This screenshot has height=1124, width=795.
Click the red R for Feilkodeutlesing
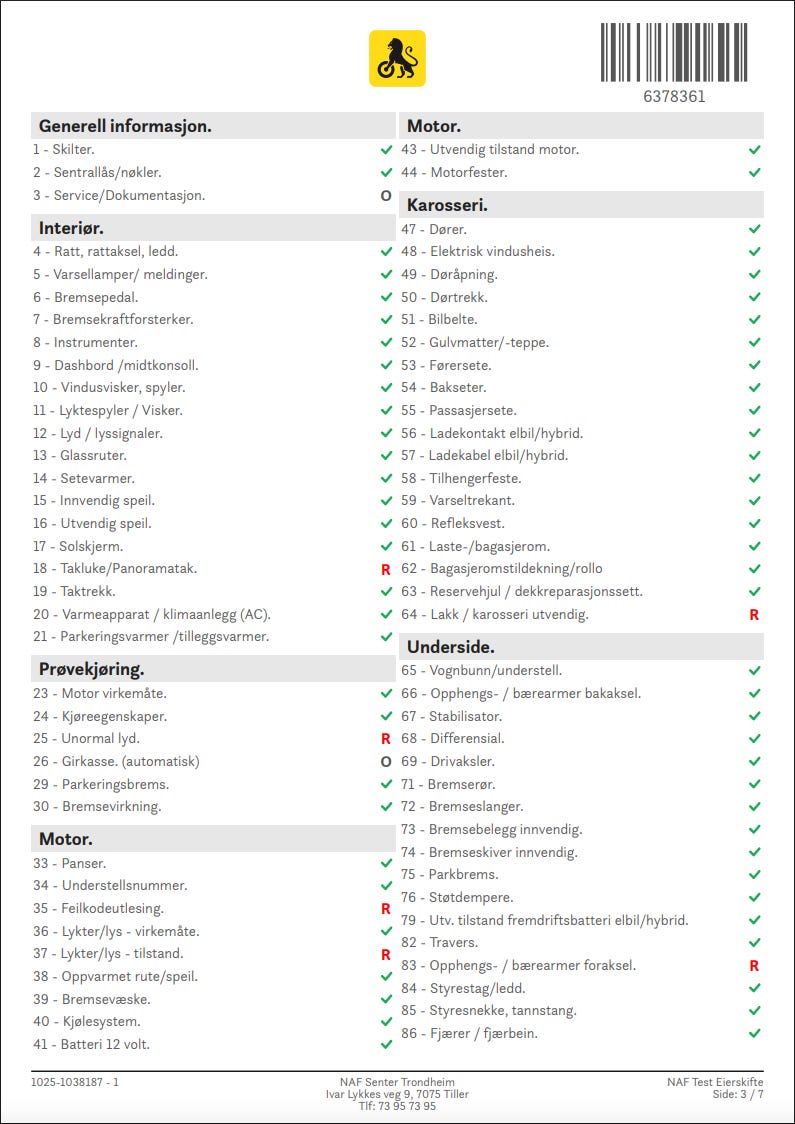coord(386,909)
